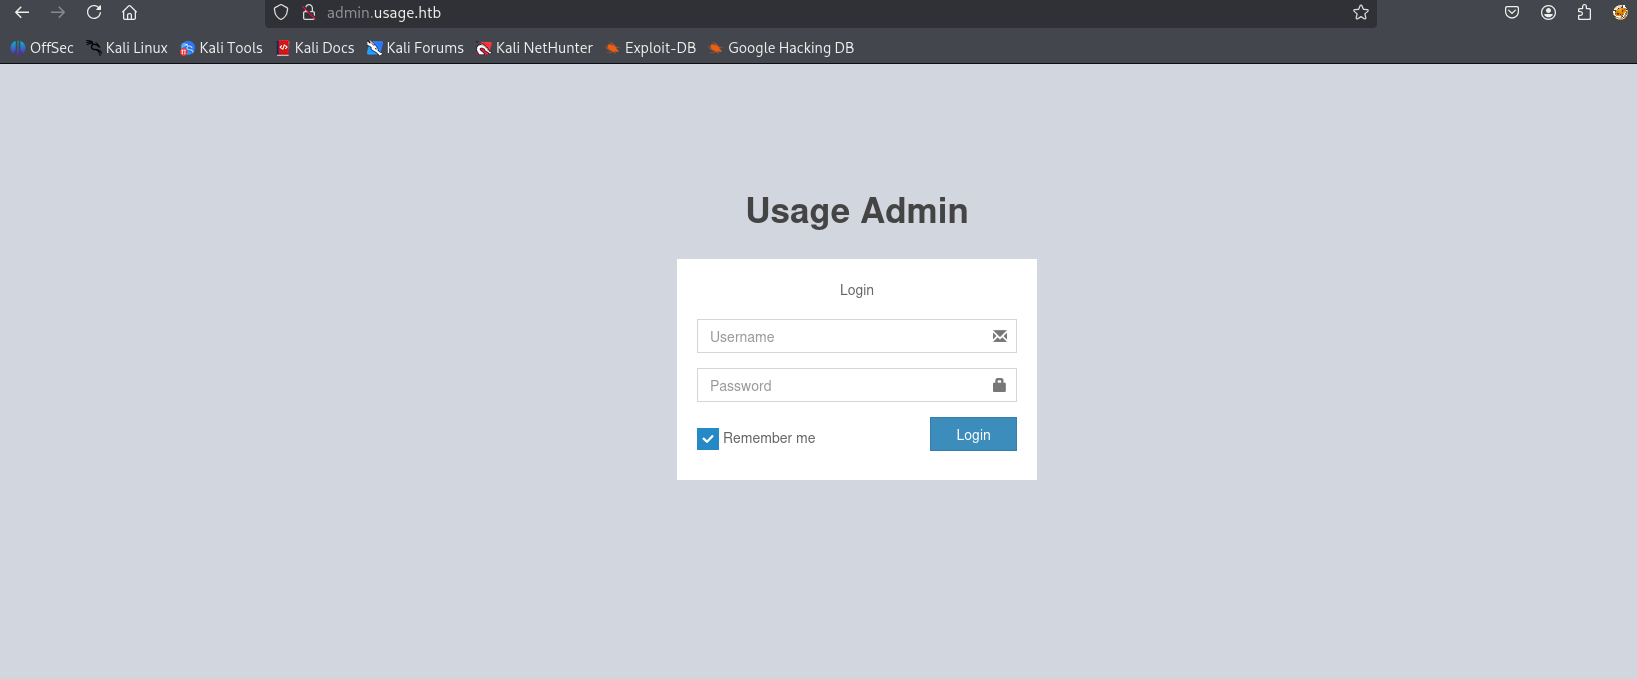Bookmark this page with the star icon
This screenshot has width=1637, height=679.
(x=1361, y=13)
